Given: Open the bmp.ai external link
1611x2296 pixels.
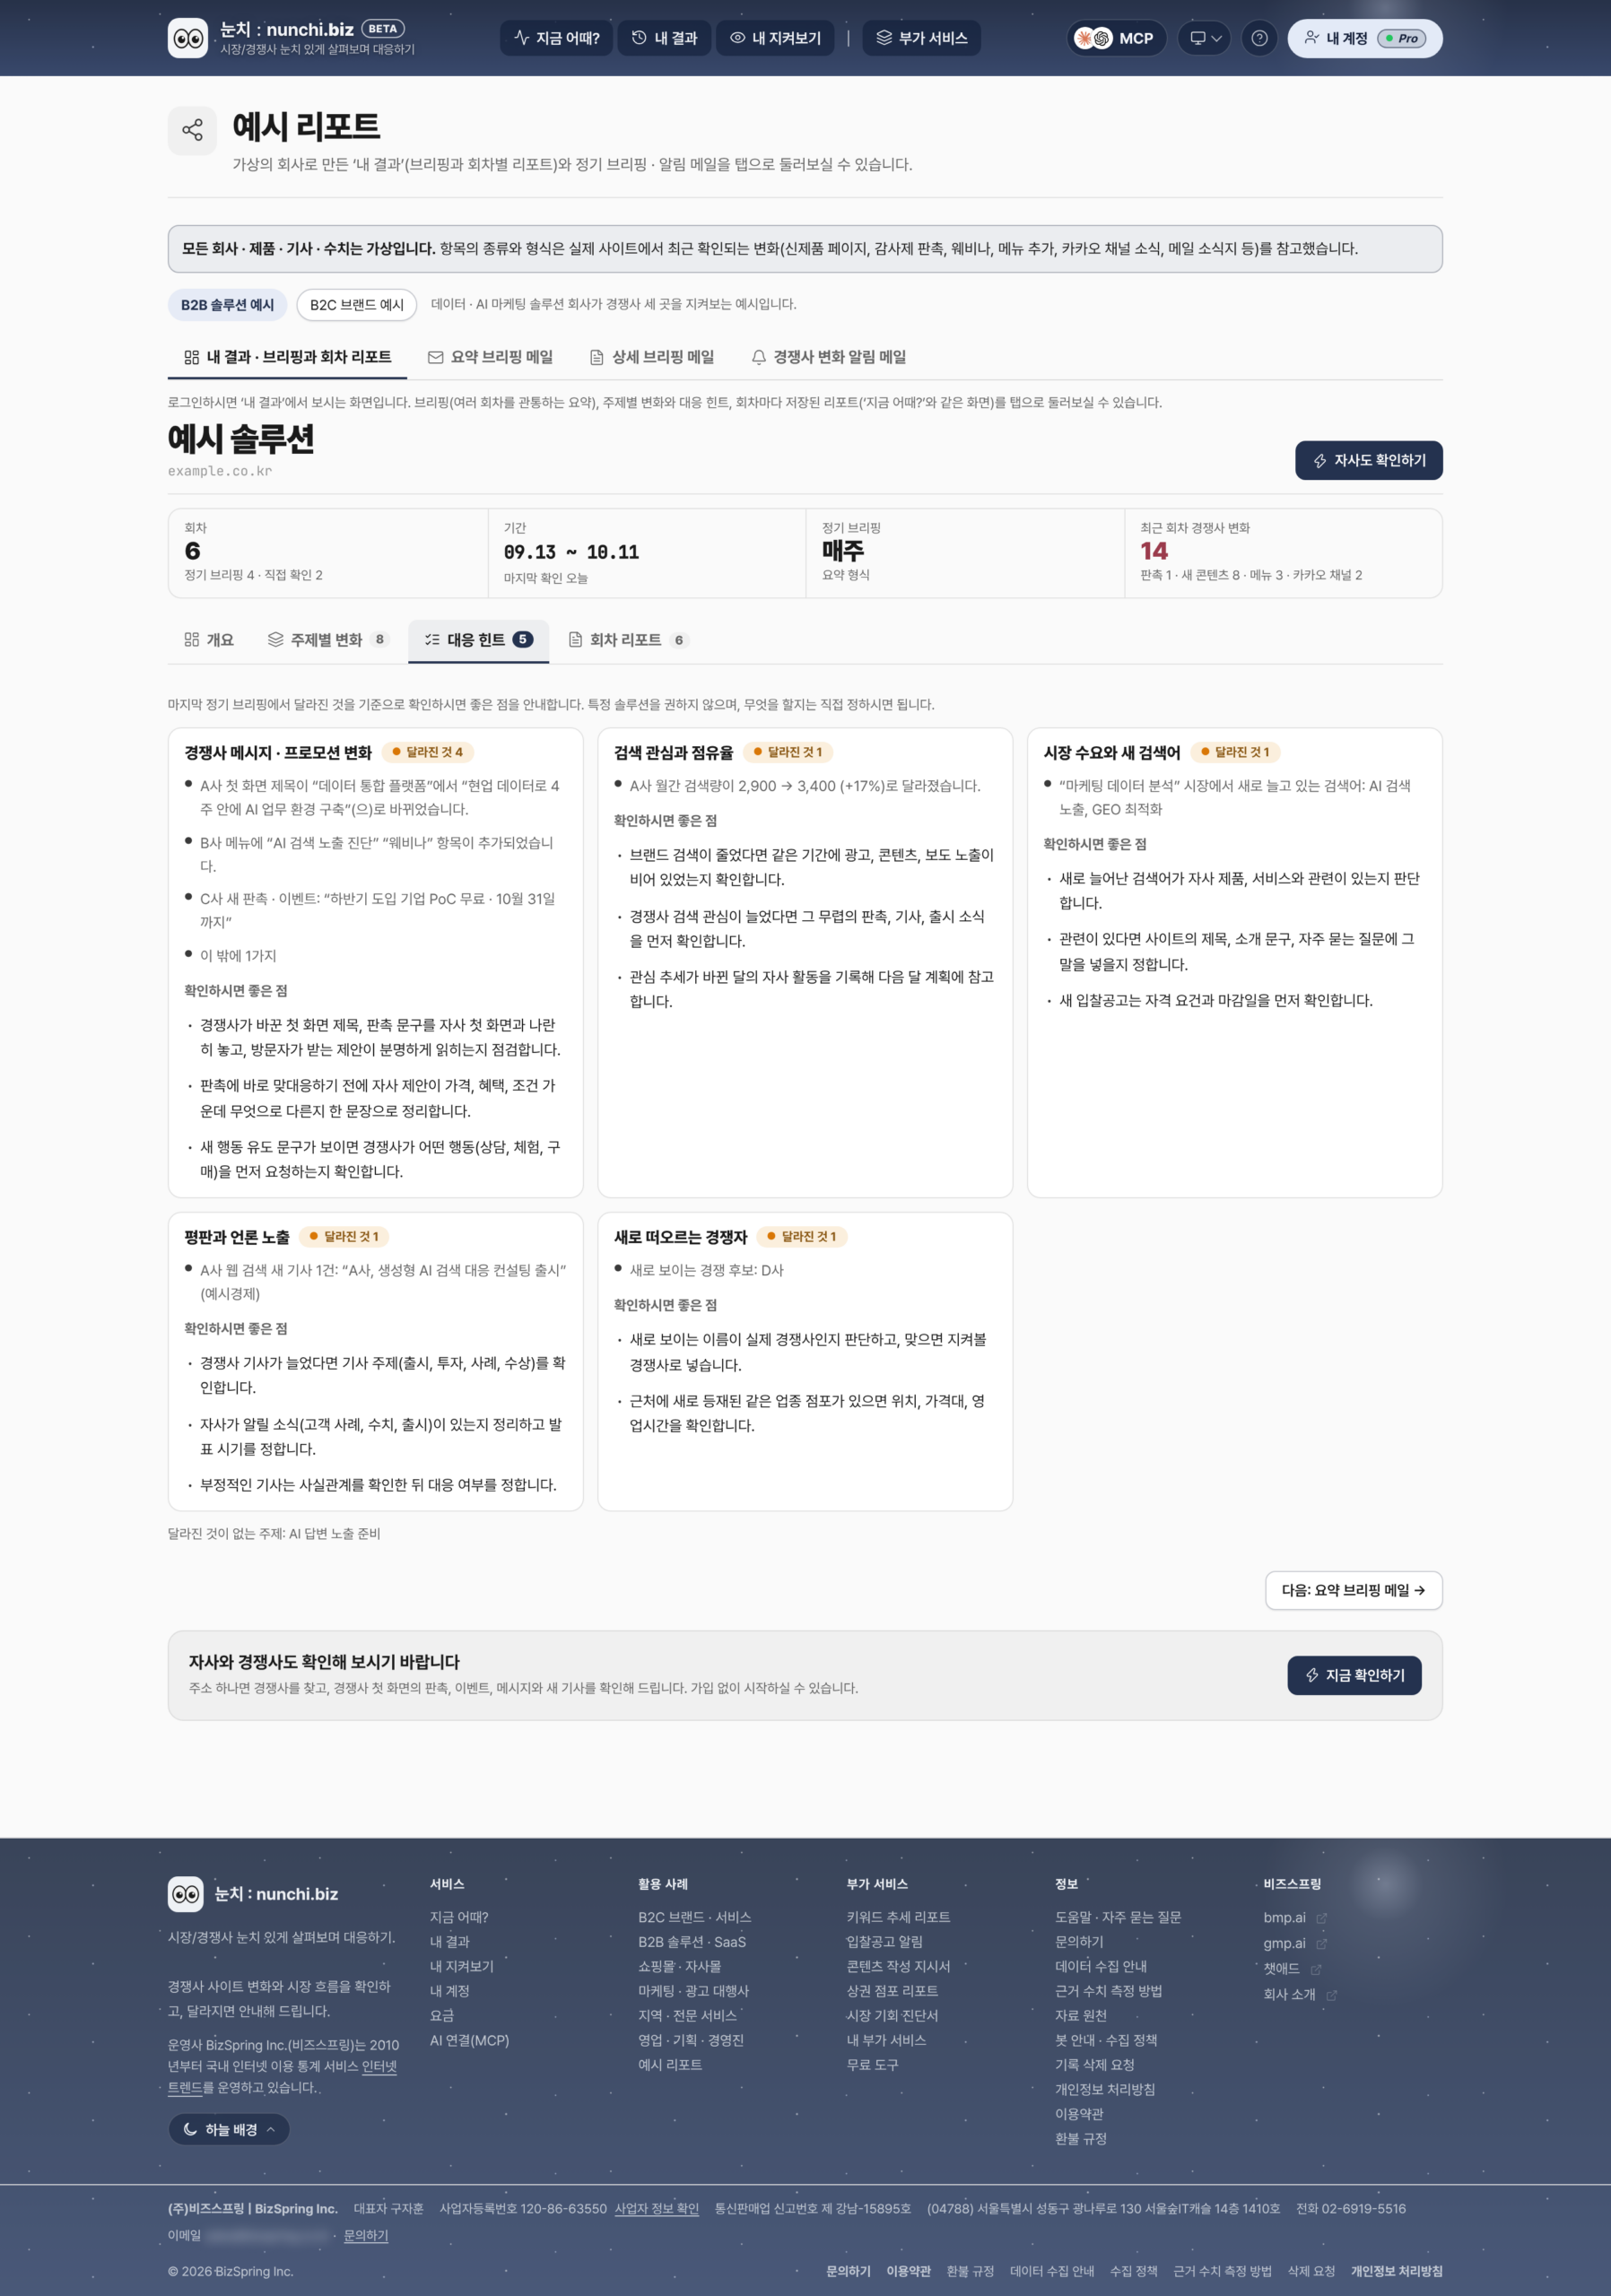Looking at the screenshot, I should click(x=1294, y=1917).
